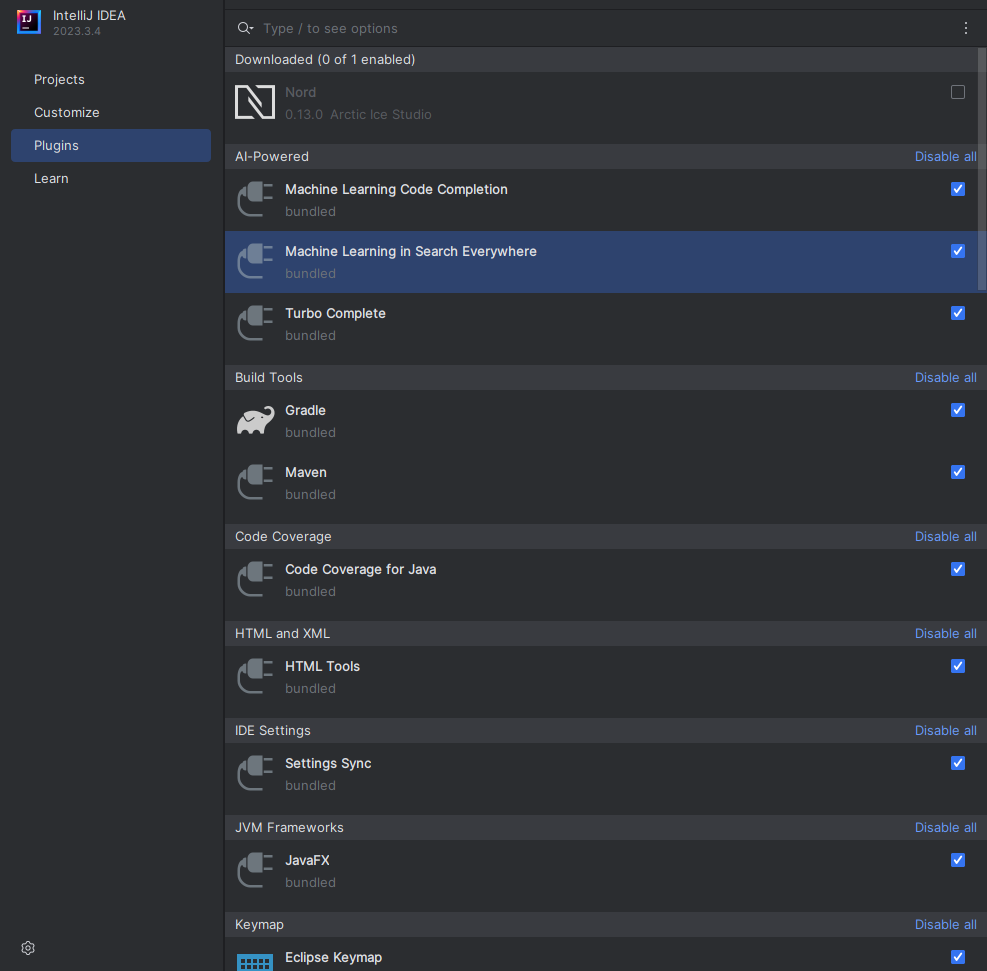Click the Settings Sync plugin icon
Screen dimensions: 987x971
[255, 773]
